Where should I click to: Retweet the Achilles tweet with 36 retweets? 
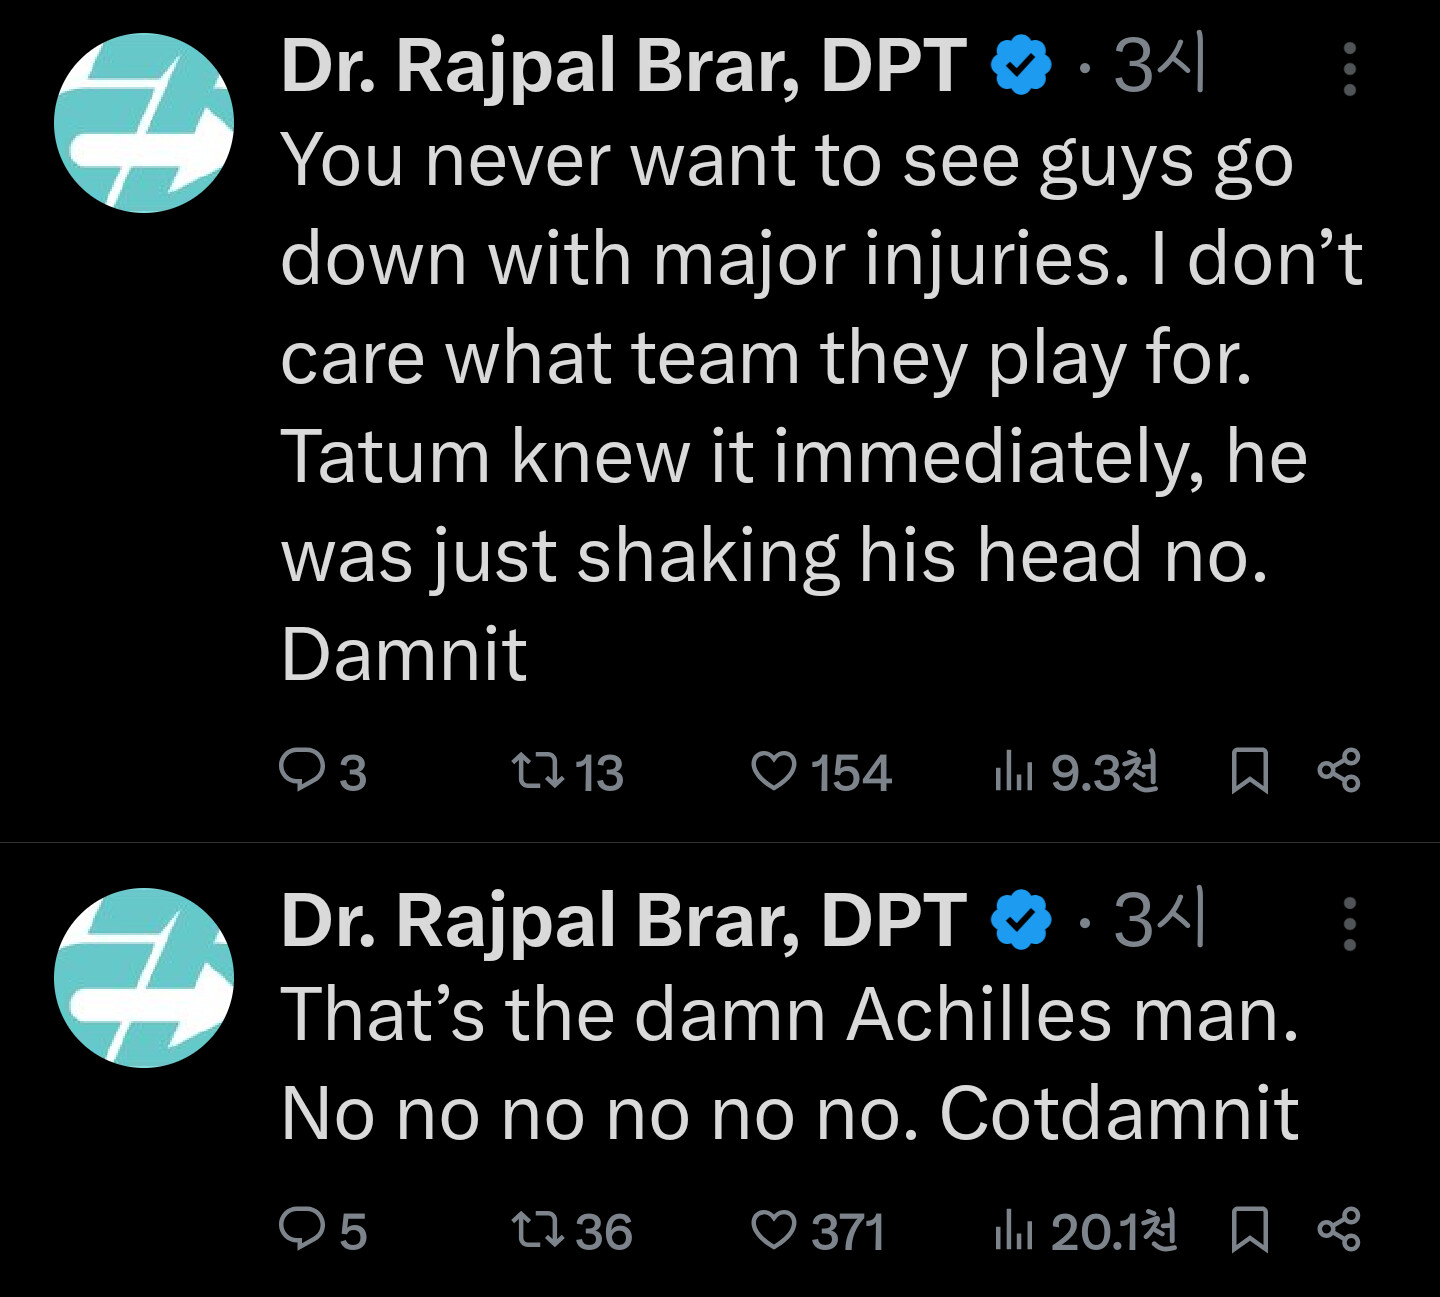coord(538,1230)
